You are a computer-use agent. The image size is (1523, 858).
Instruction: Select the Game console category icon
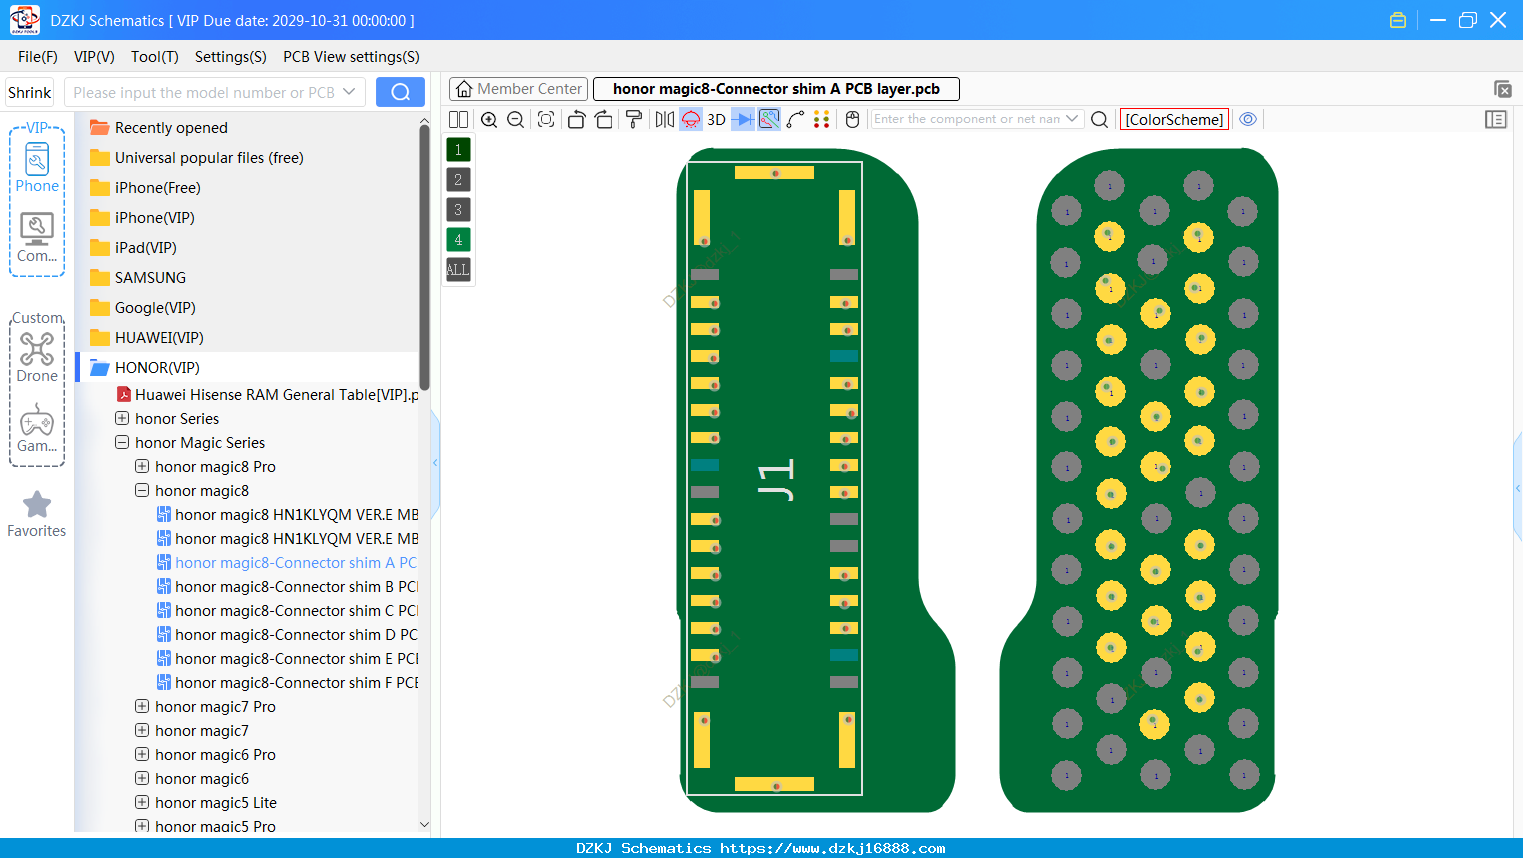(x=37, y=428)
